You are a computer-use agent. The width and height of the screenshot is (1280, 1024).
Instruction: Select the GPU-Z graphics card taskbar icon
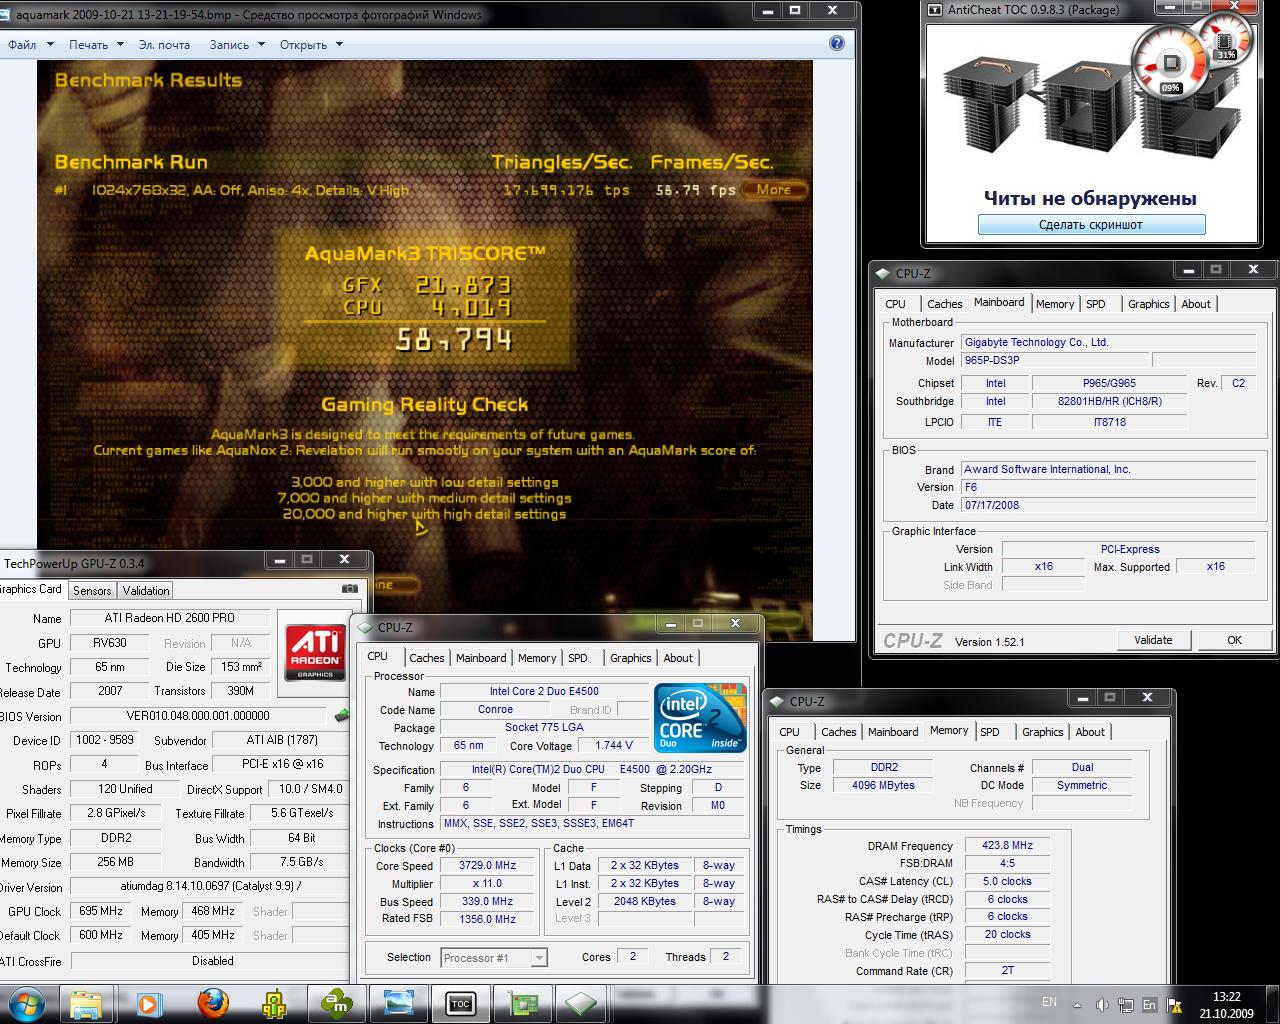pyautogui.click(x=522, y=1003)
